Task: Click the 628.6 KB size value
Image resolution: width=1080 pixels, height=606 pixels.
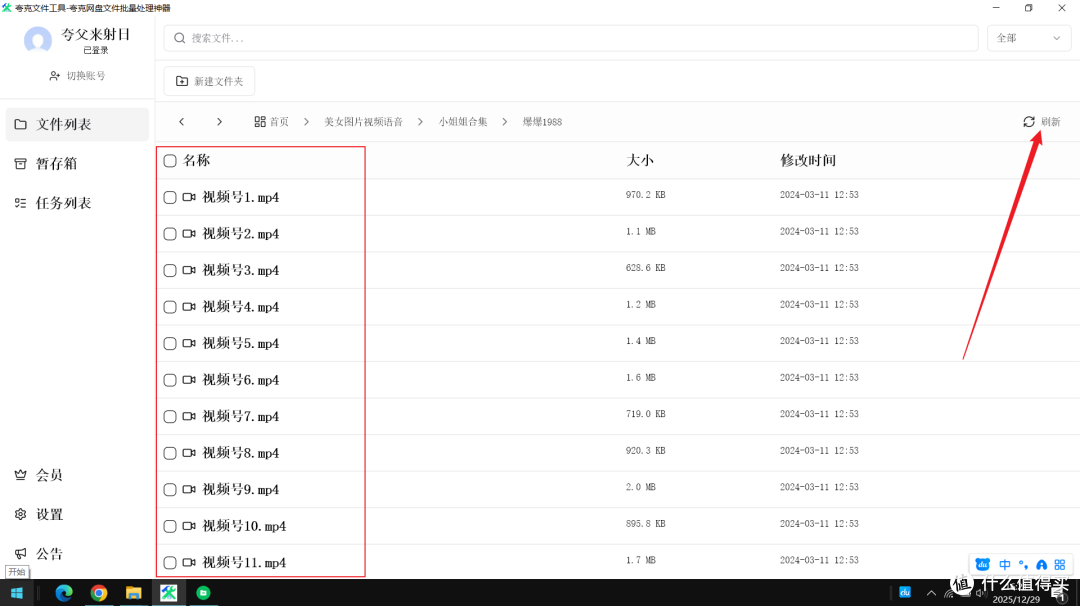Action: (645, 268)
